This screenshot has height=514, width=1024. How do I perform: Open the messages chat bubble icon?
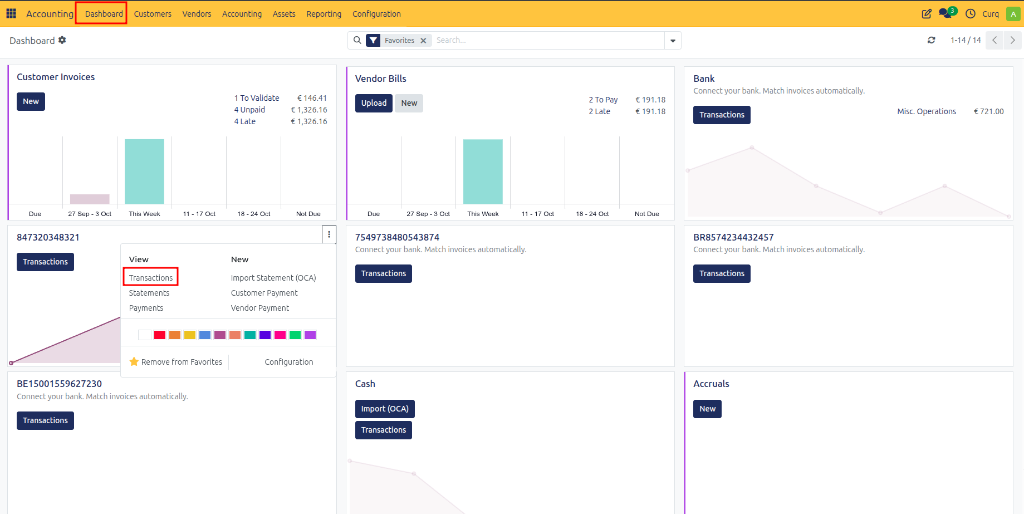945,13
